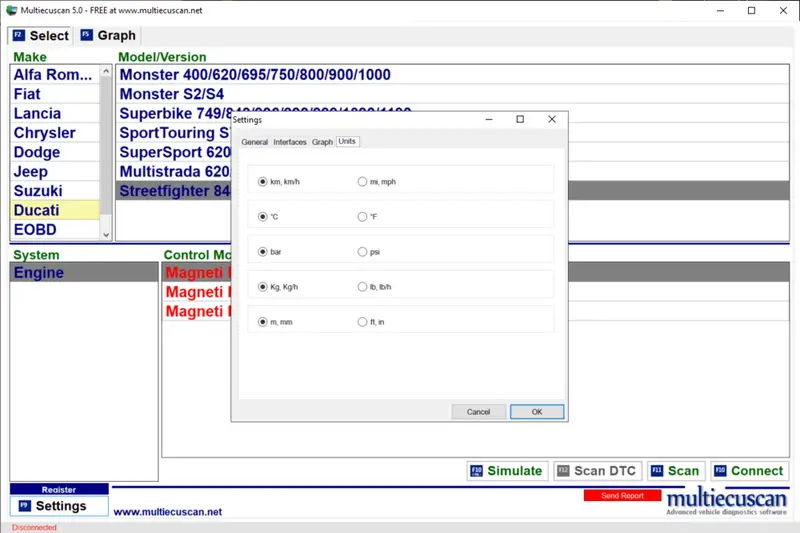This screenshot has height=533, width=800.
Task: Click the F2 icon on Select tab
Action: pos(19,35)
